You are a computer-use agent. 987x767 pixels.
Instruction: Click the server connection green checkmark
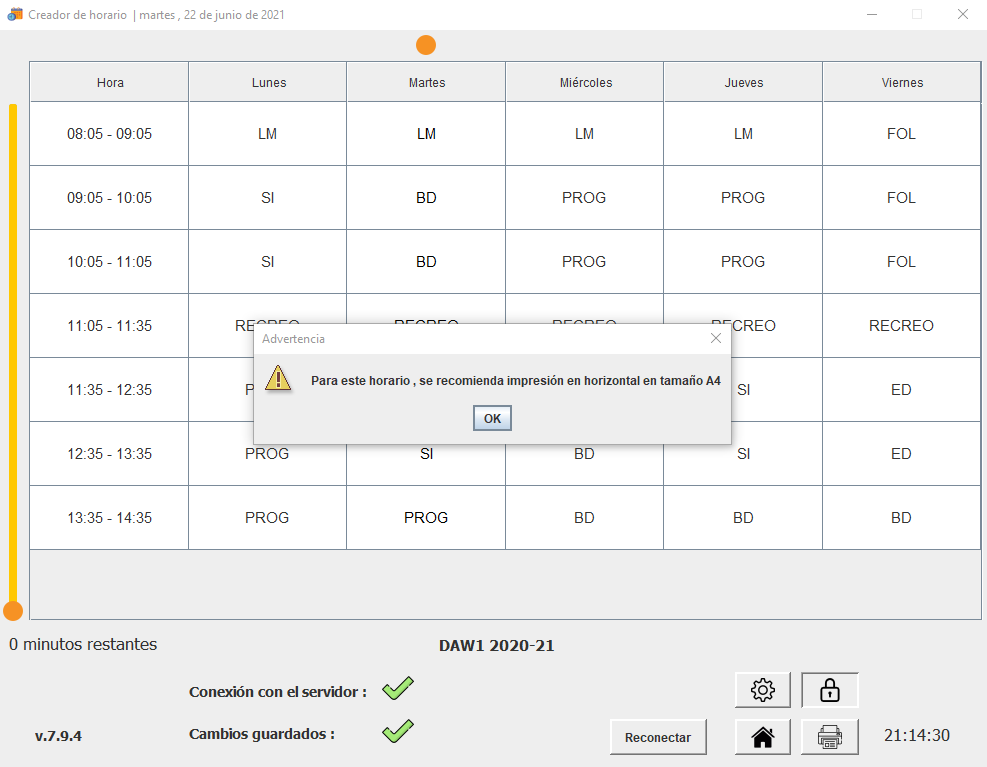point(397,688)
